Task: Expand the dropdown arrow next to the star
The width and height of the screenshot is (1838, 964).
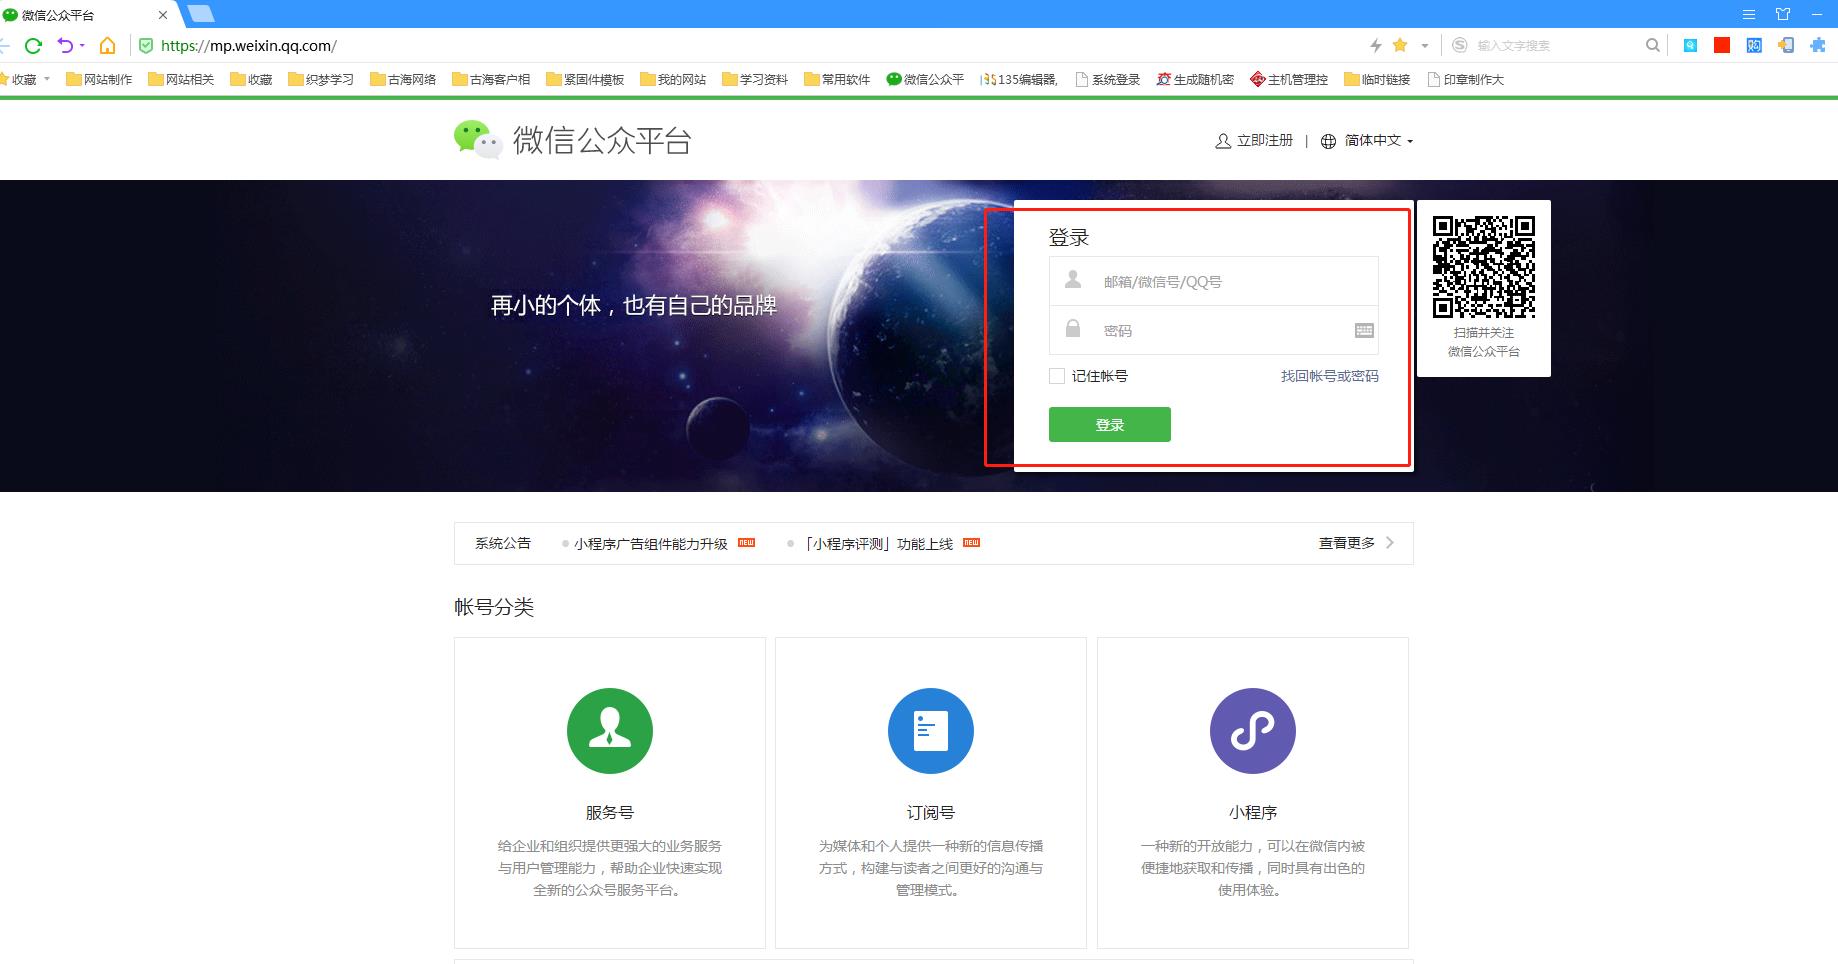Action: coord(1425,45)
